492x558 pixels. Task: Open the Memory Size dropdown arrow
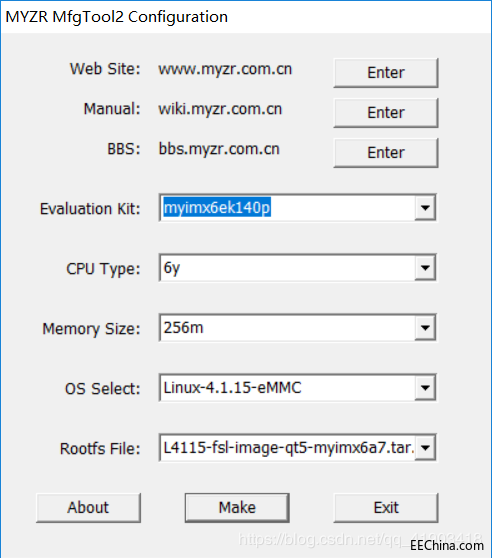(425, 327)
